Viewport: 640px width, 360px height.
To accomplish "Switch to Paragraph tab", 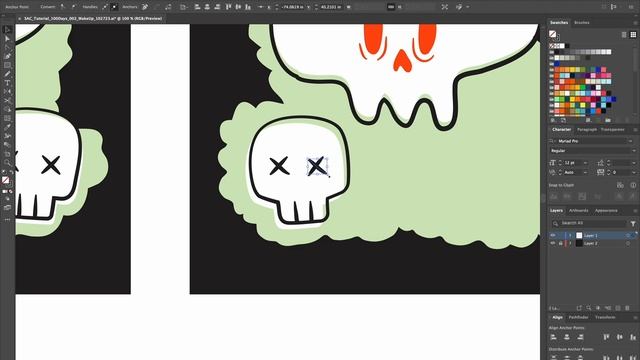I will tap(587, 129).
